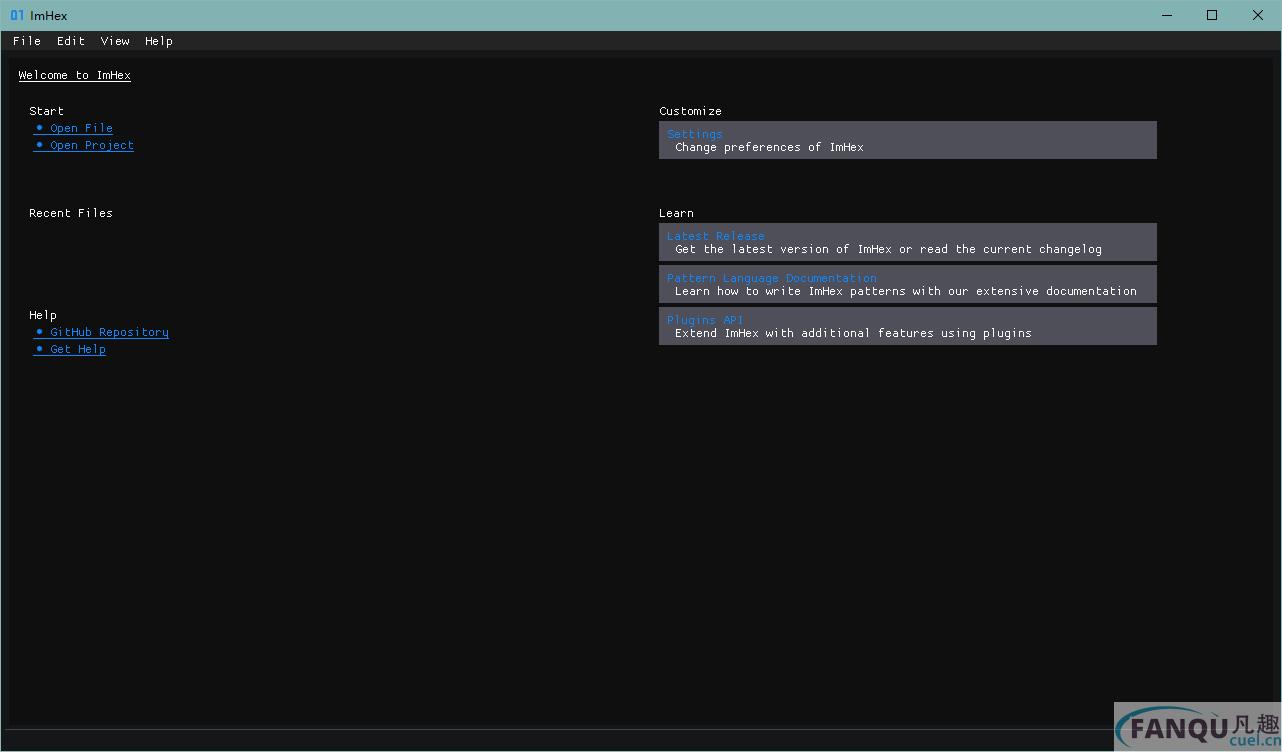Click the Open File link
The image size is (1282, 752).
[x=74, y=128]
